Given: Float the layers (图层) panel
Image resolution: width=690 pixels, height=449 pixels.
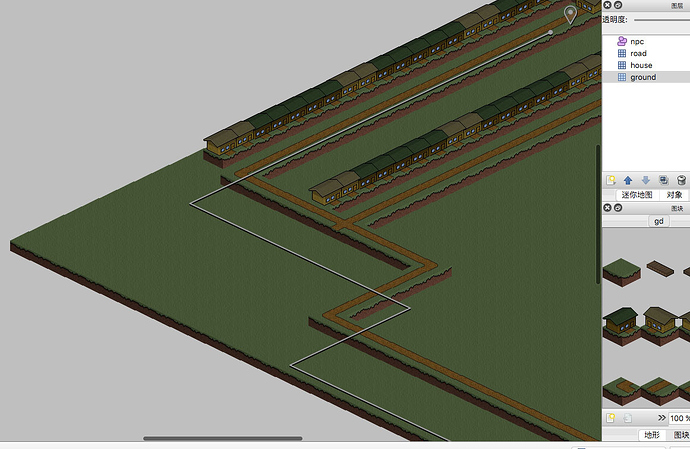Looking at the screenshot, I should click(618, 5).
